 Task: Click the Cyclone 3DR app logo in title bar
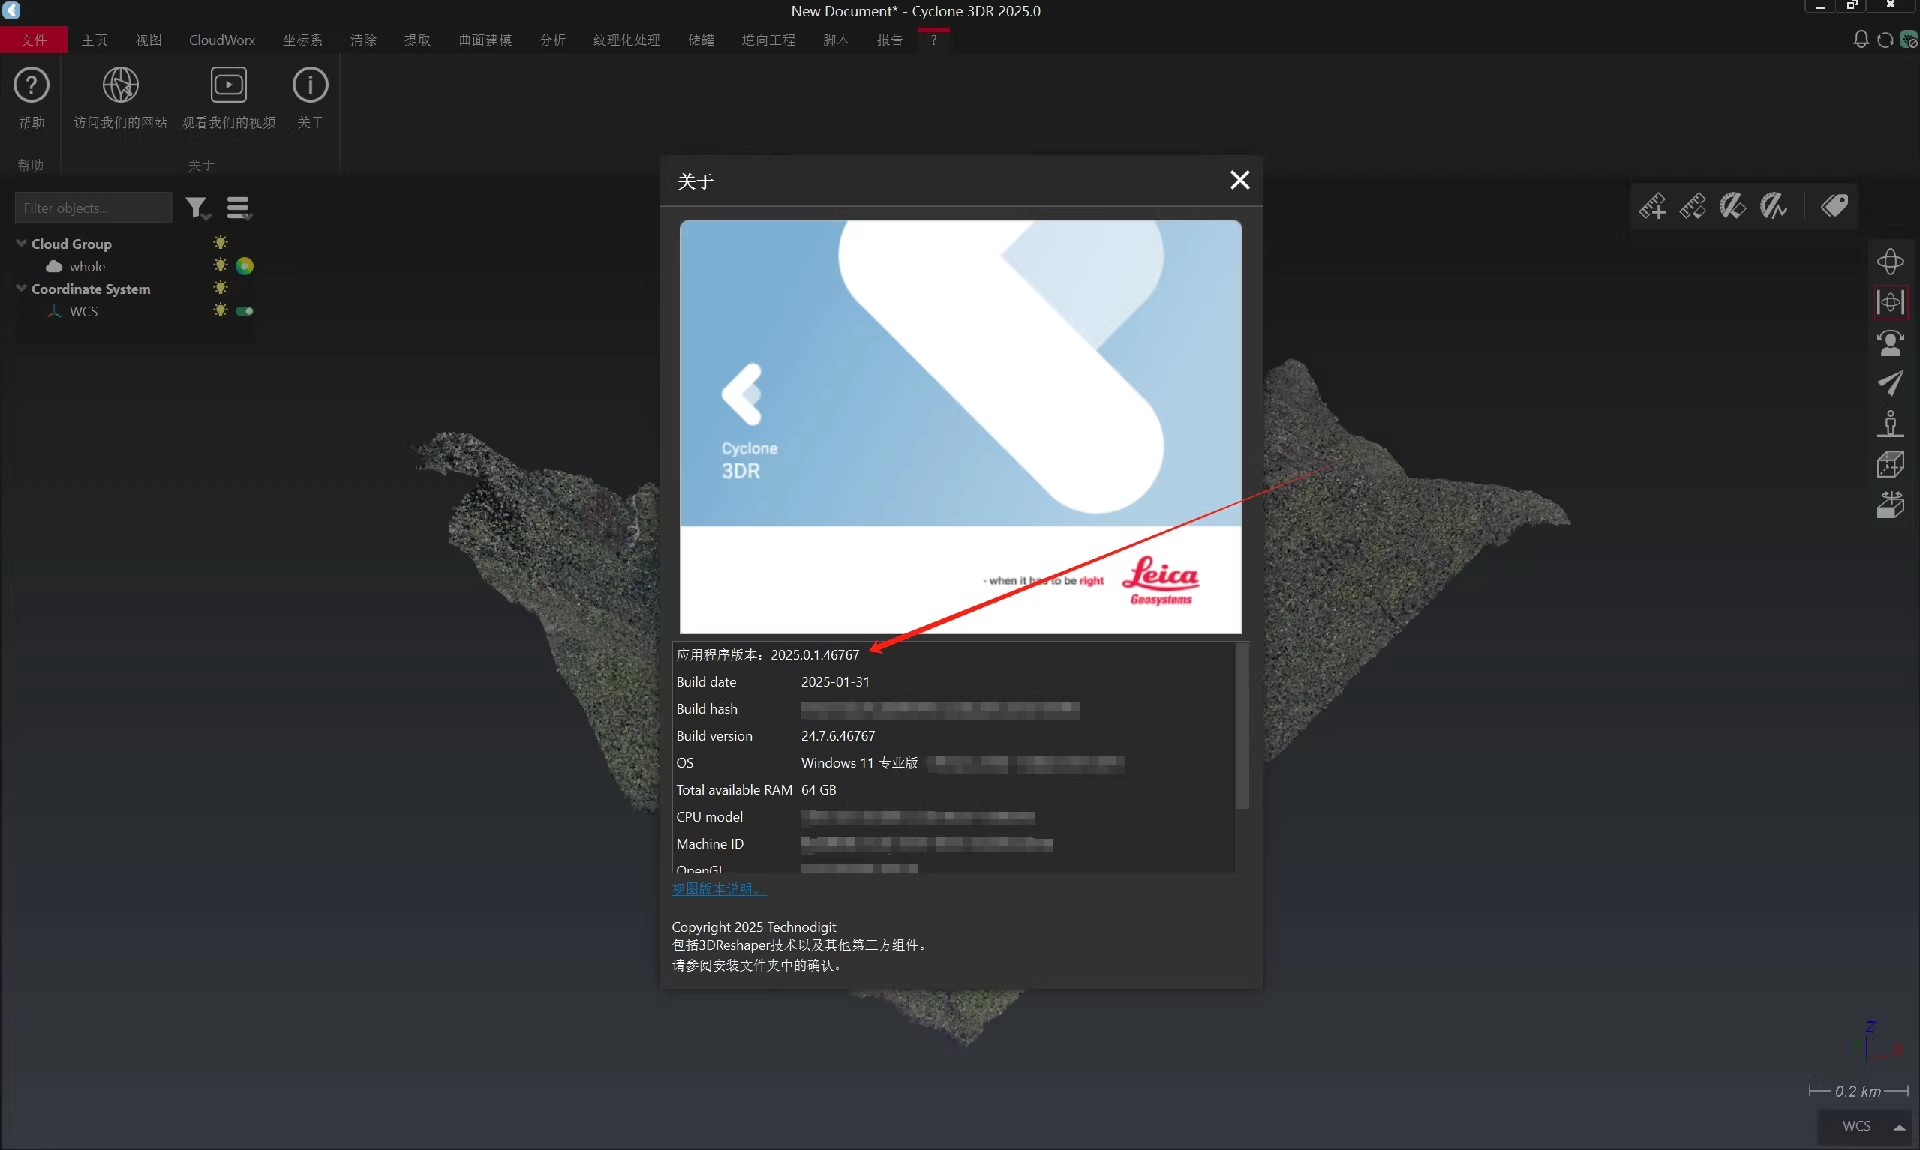click(x=11, y=10)
